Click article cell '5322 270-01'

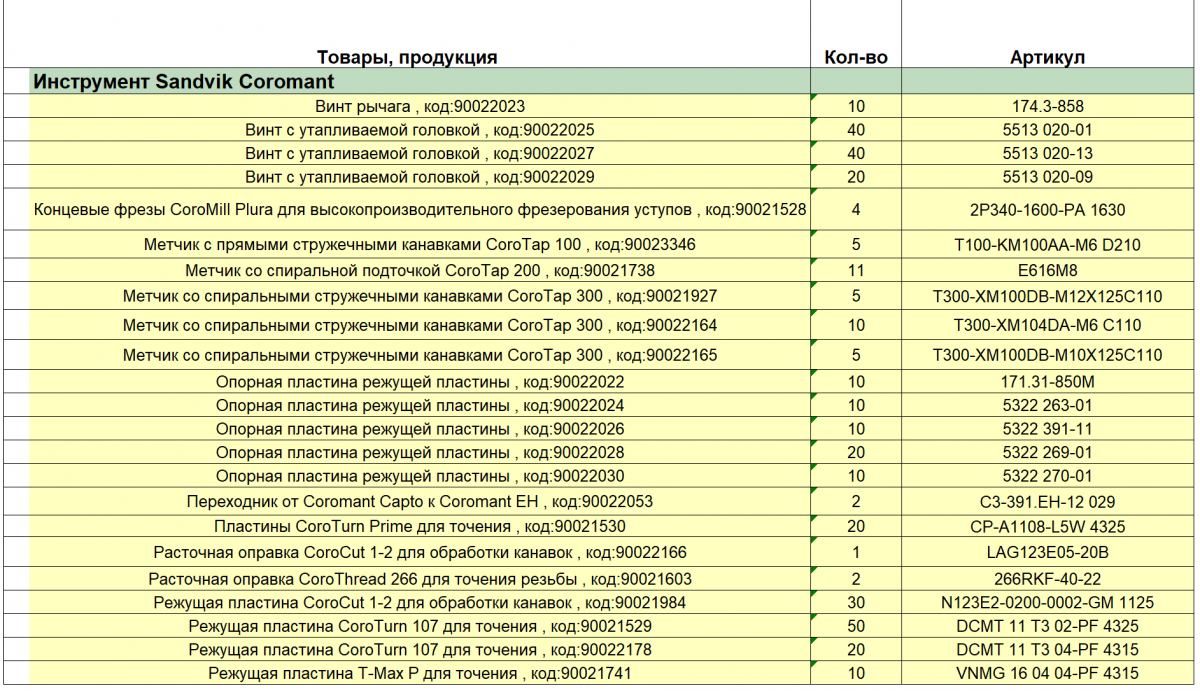tap(1048, 477)
